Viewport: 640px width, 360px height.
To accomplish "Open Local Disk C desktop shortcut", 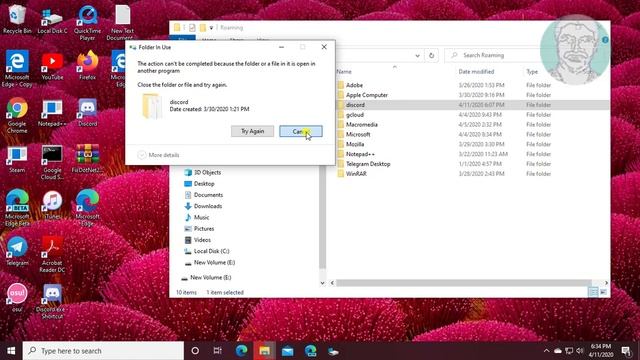I will tap(52, 20).
